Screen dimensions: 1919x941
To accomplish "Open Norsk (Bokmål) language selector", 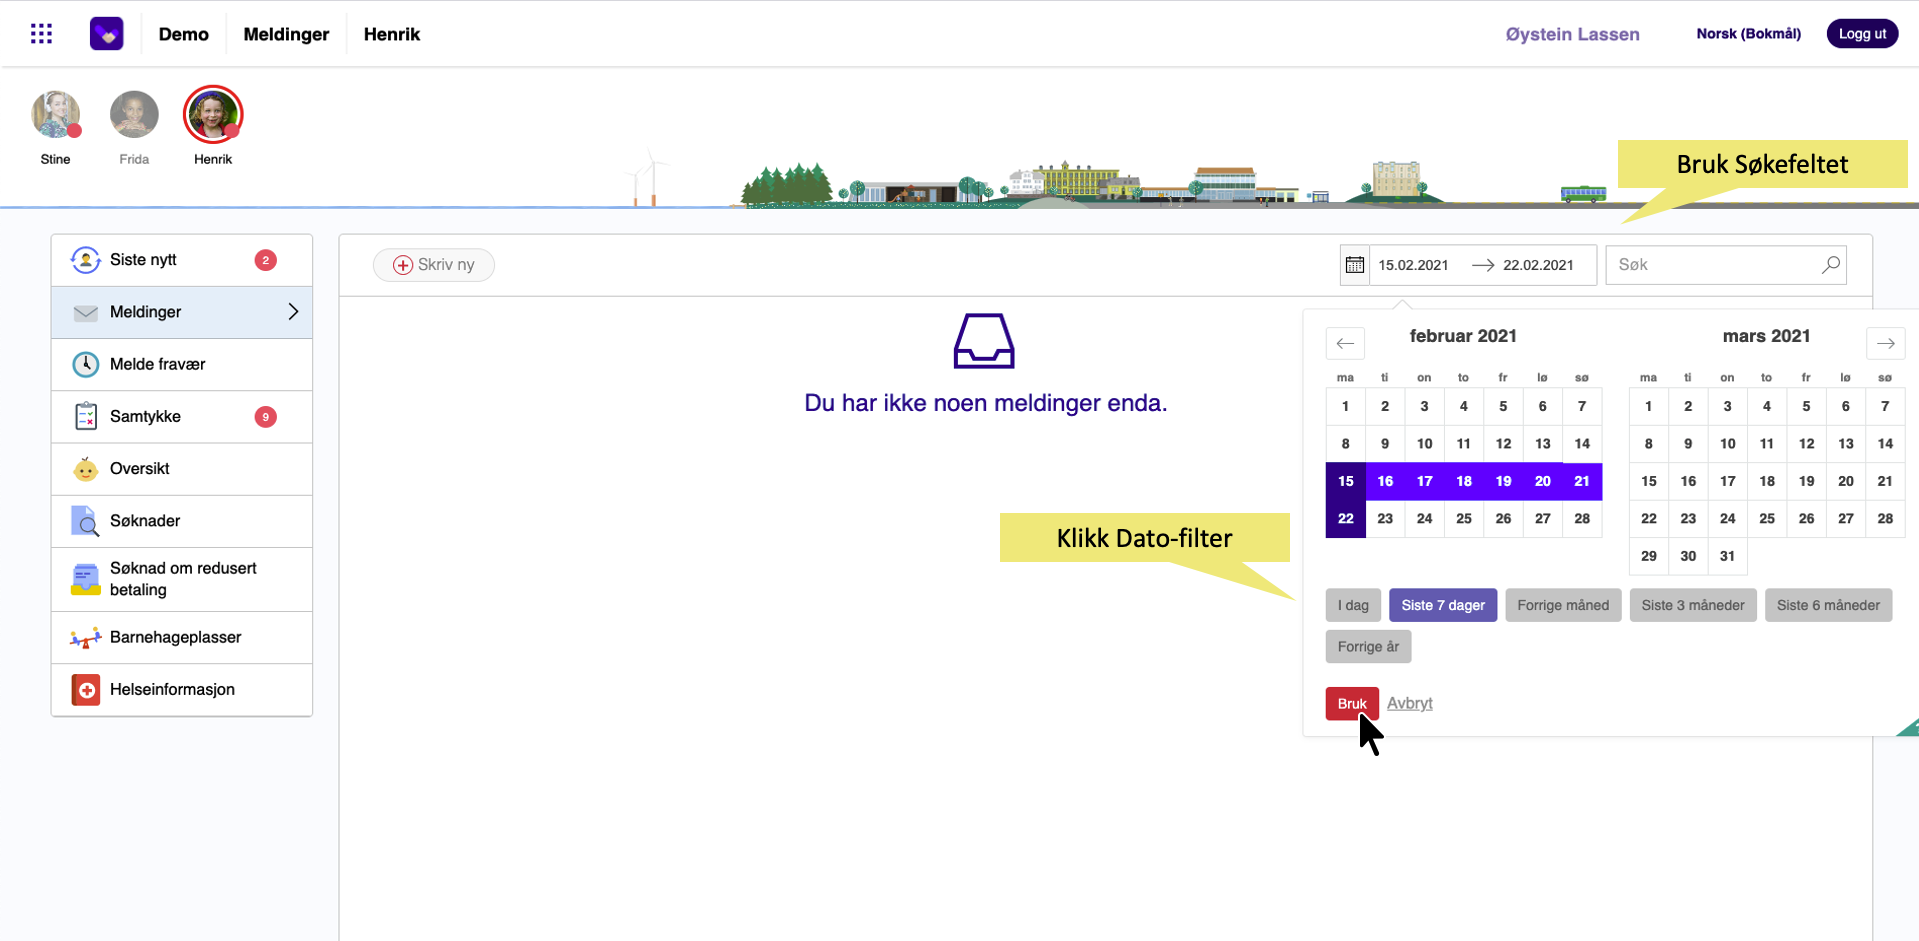I will pos(1748,34).
